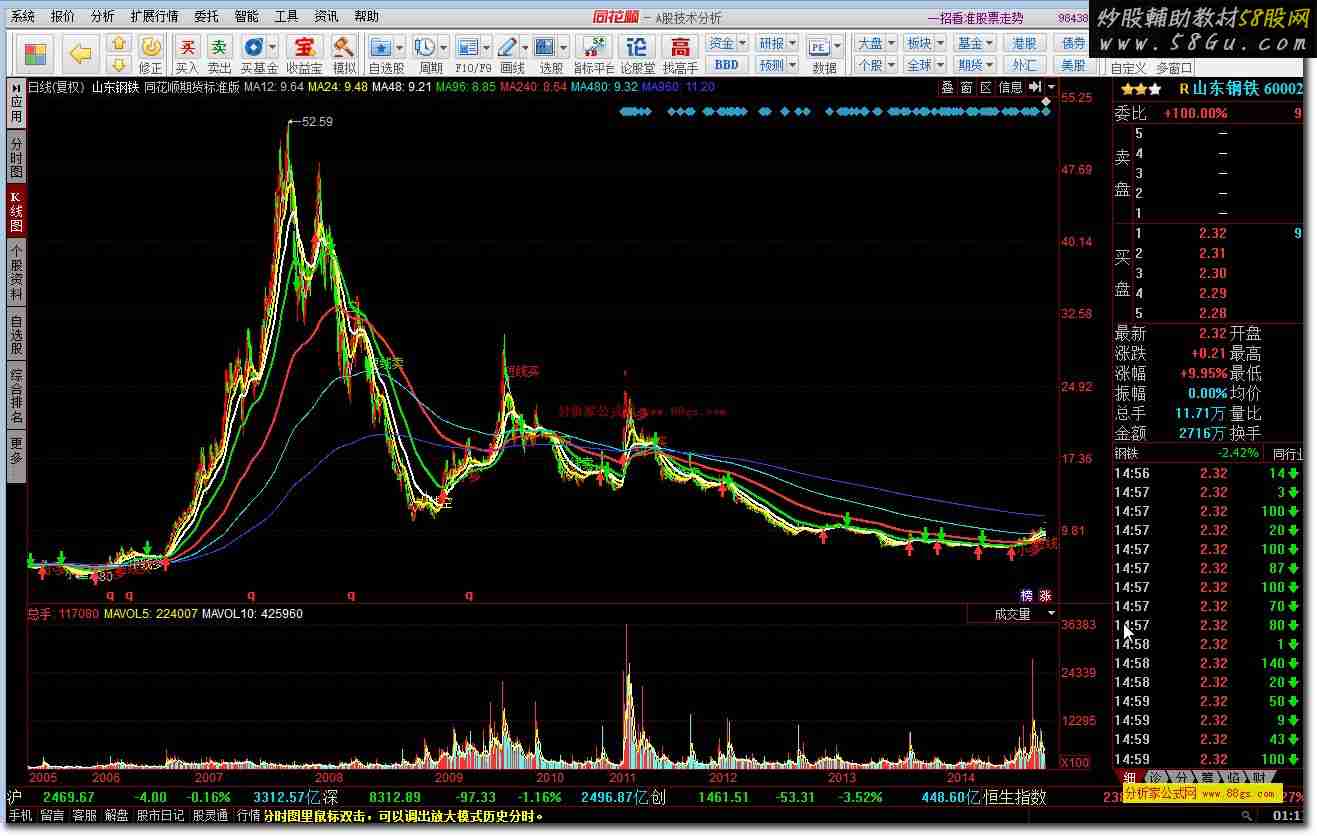Image resolution: width=1317 pixels, height=836 pixels.
Task: Select the 细 detail tab
Action: (1129, 777)
